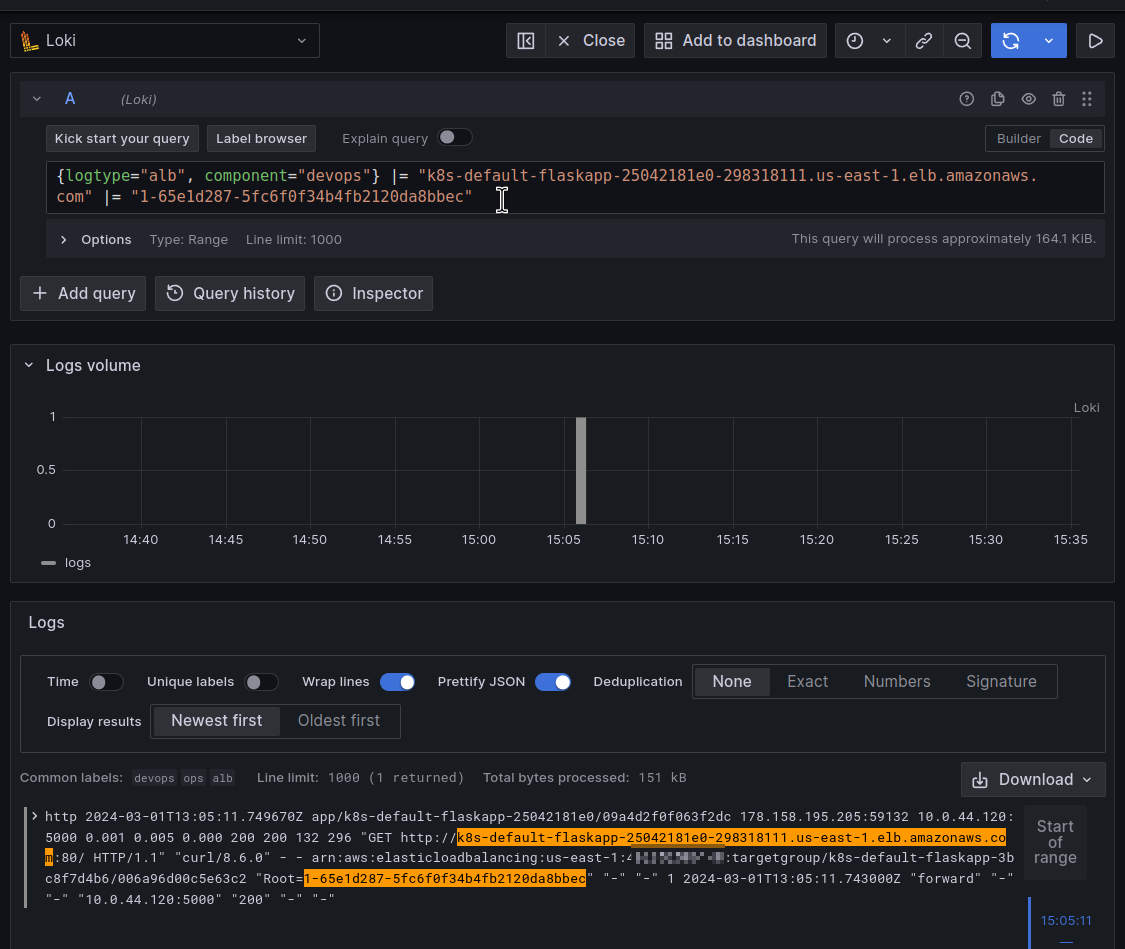Click the ops common label
This screenshot has height=949, width=1125.
point(193,778)
